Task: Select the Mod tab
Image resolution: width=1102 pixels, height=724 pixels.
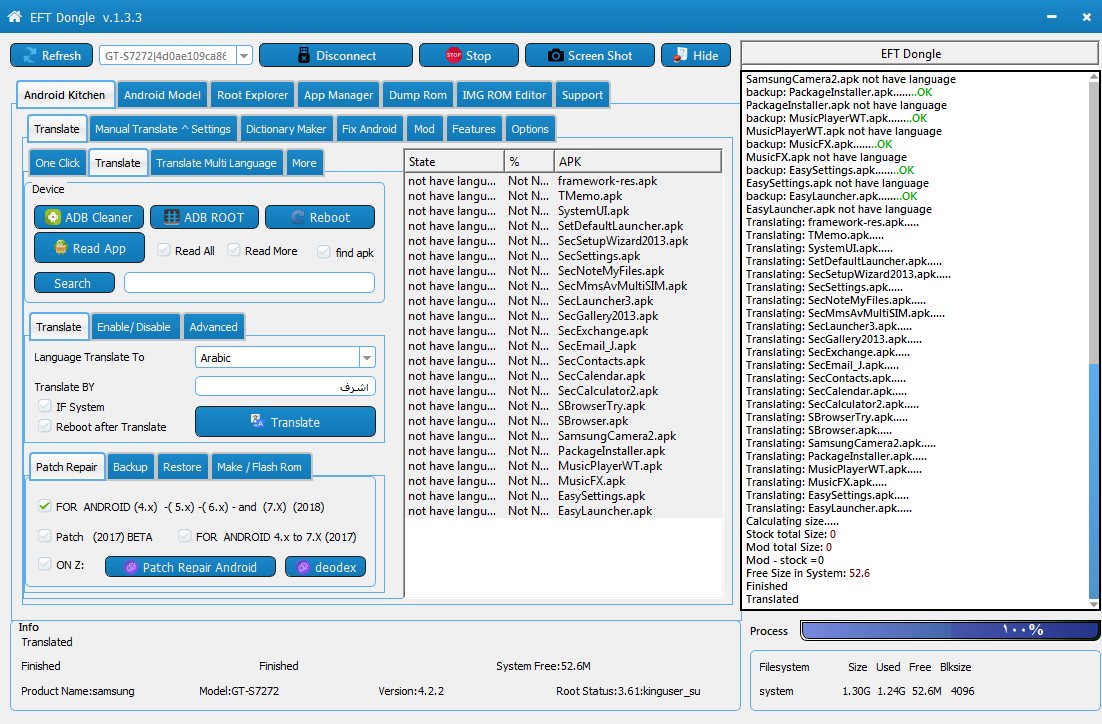Action: (x=424, y=129)
